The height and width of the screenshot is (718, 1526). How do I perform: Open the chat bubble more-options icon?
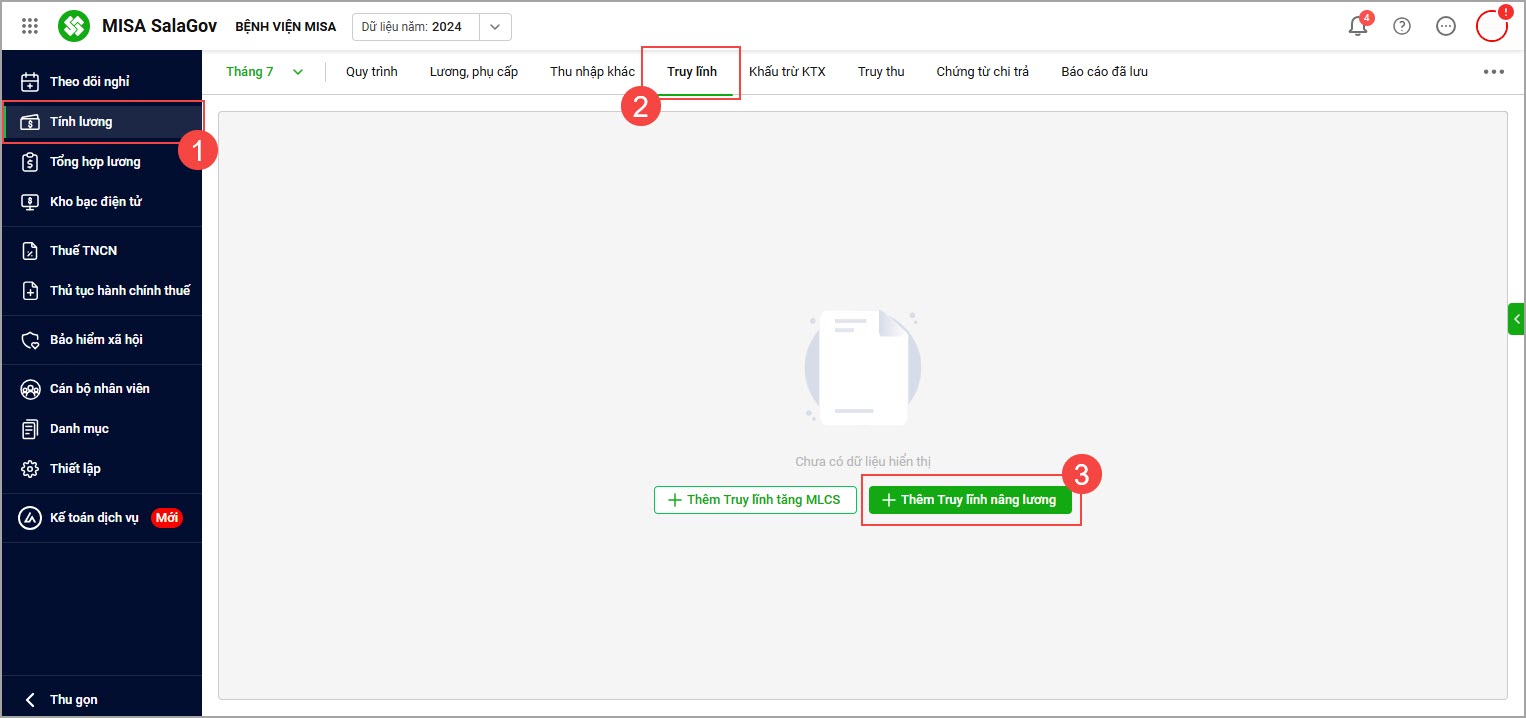pyautogui.click(x=1446, y=27)
